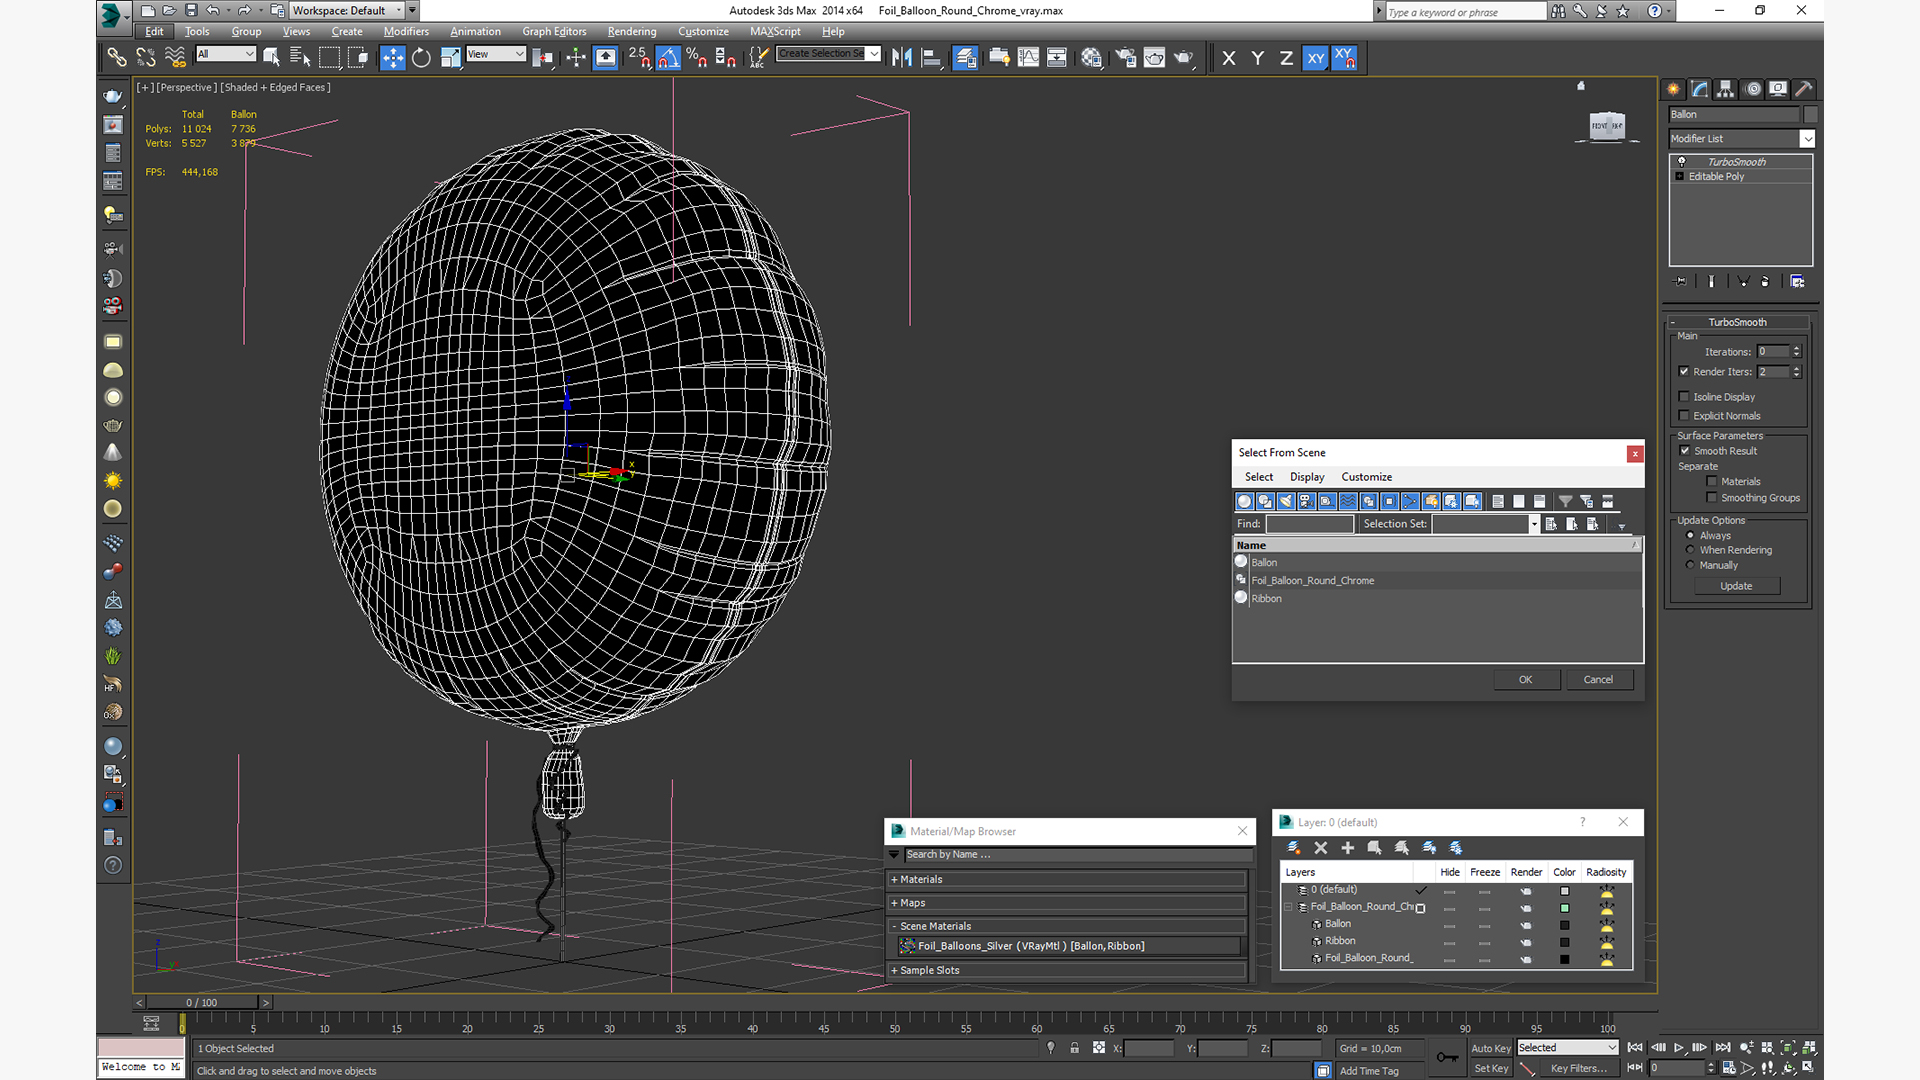This screenshot has height=1080, width=1920.
Task: Select When Rendering radio button
Action: click(x=1691, y=550)
